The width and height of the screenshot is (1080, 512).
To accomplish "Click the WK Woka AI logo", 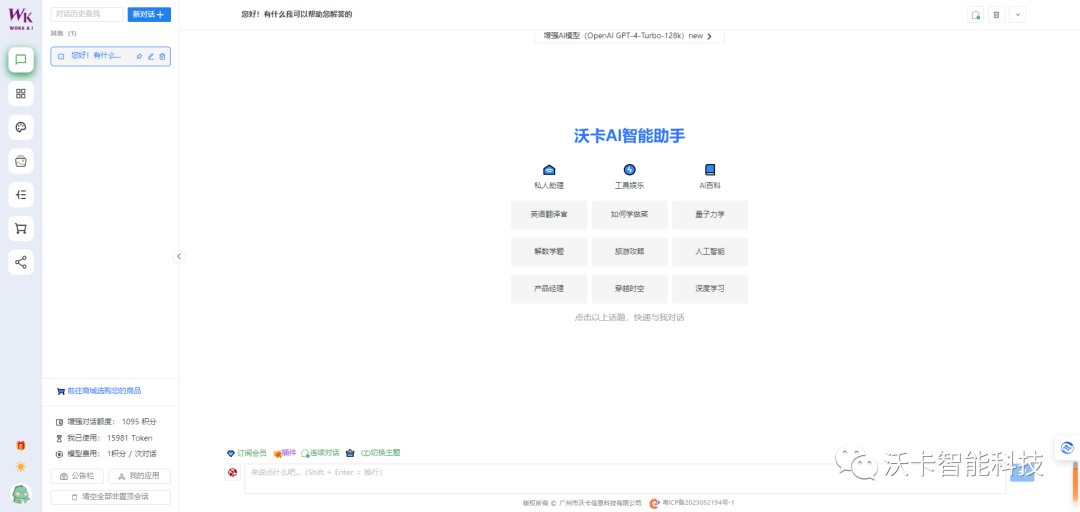I will (x=21, y=19).
